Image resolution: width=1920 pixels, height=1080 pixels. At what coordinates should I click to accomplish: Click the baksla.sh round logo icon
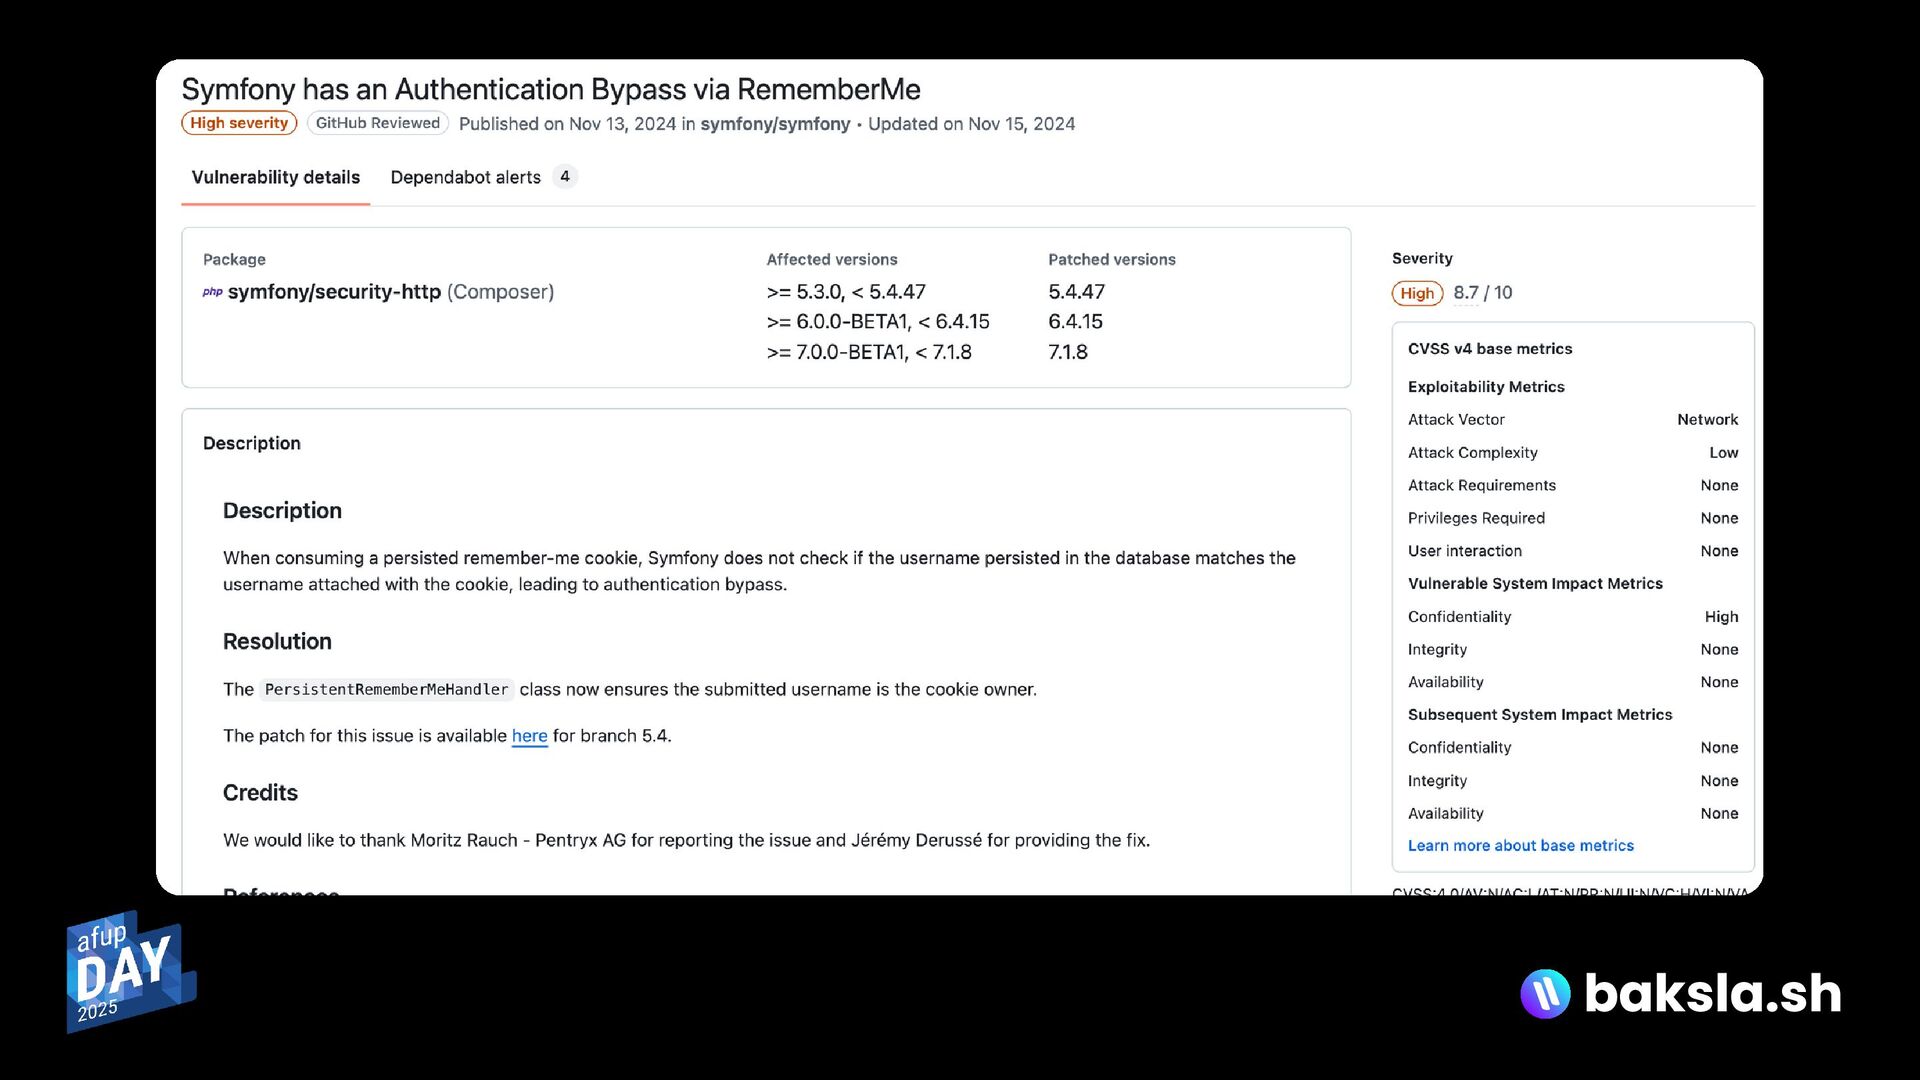[1545, 993]
